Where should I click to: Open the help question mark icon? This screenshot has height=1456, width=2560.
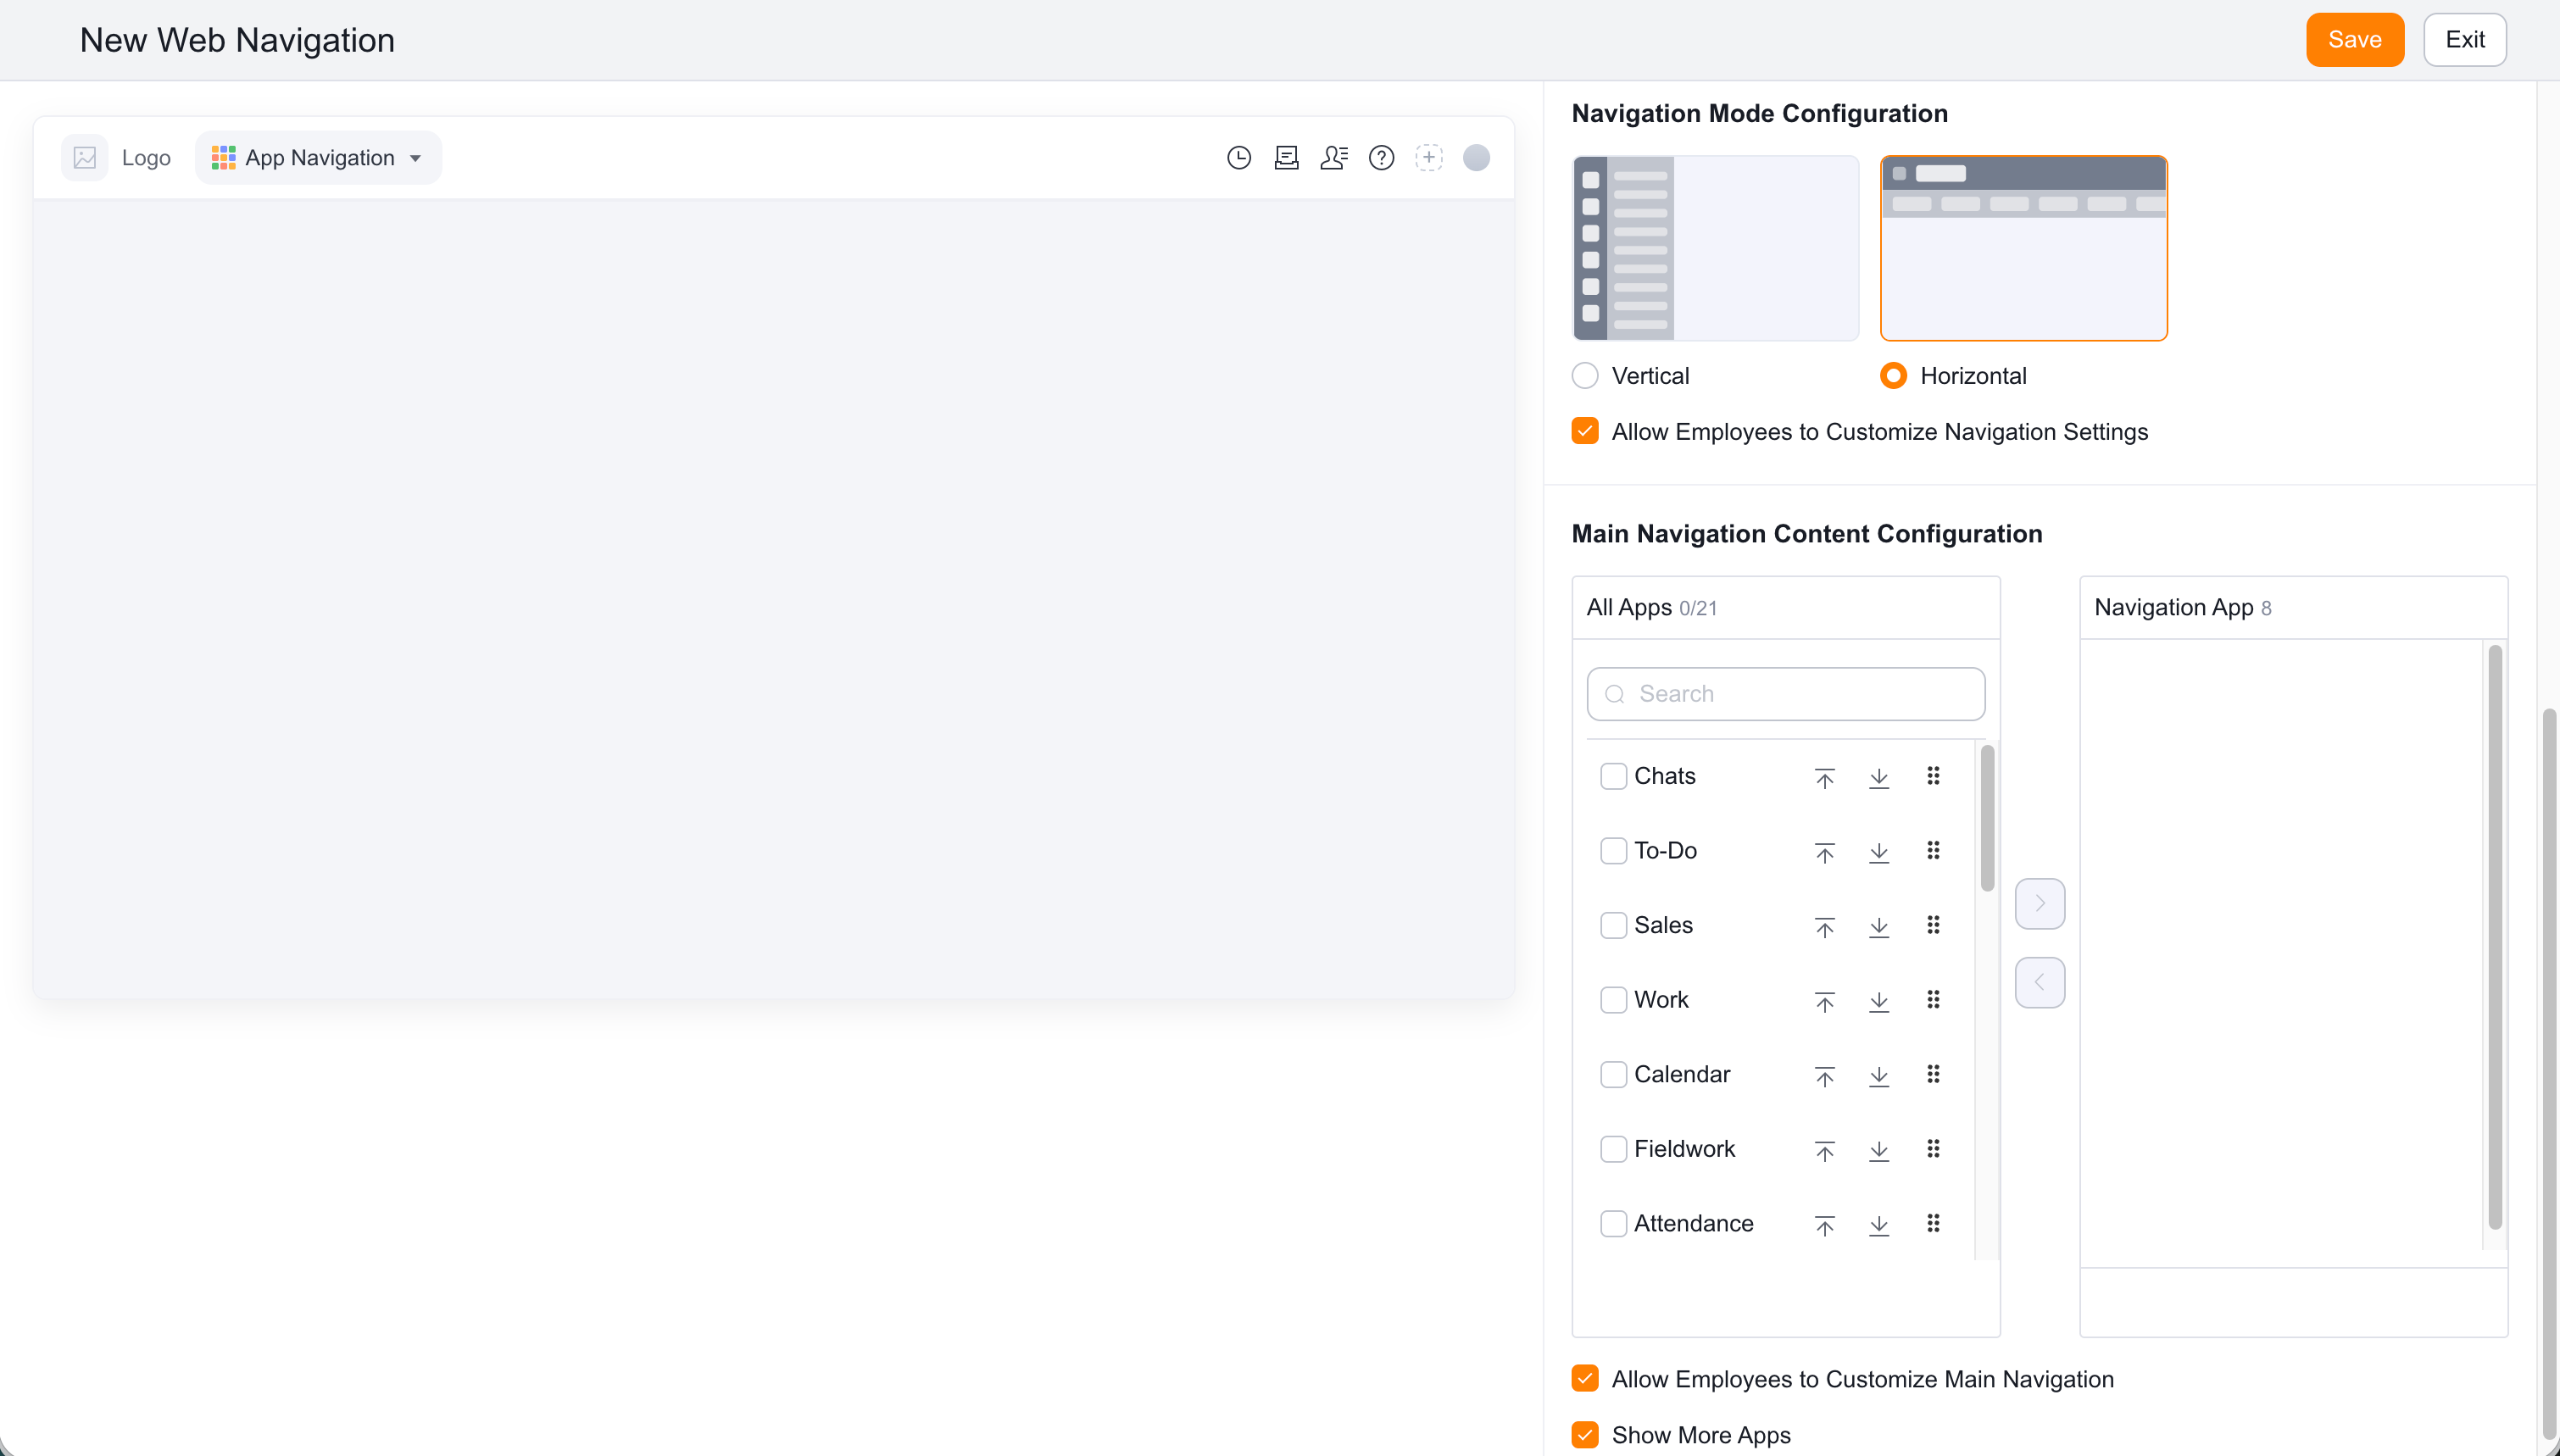1381,158
